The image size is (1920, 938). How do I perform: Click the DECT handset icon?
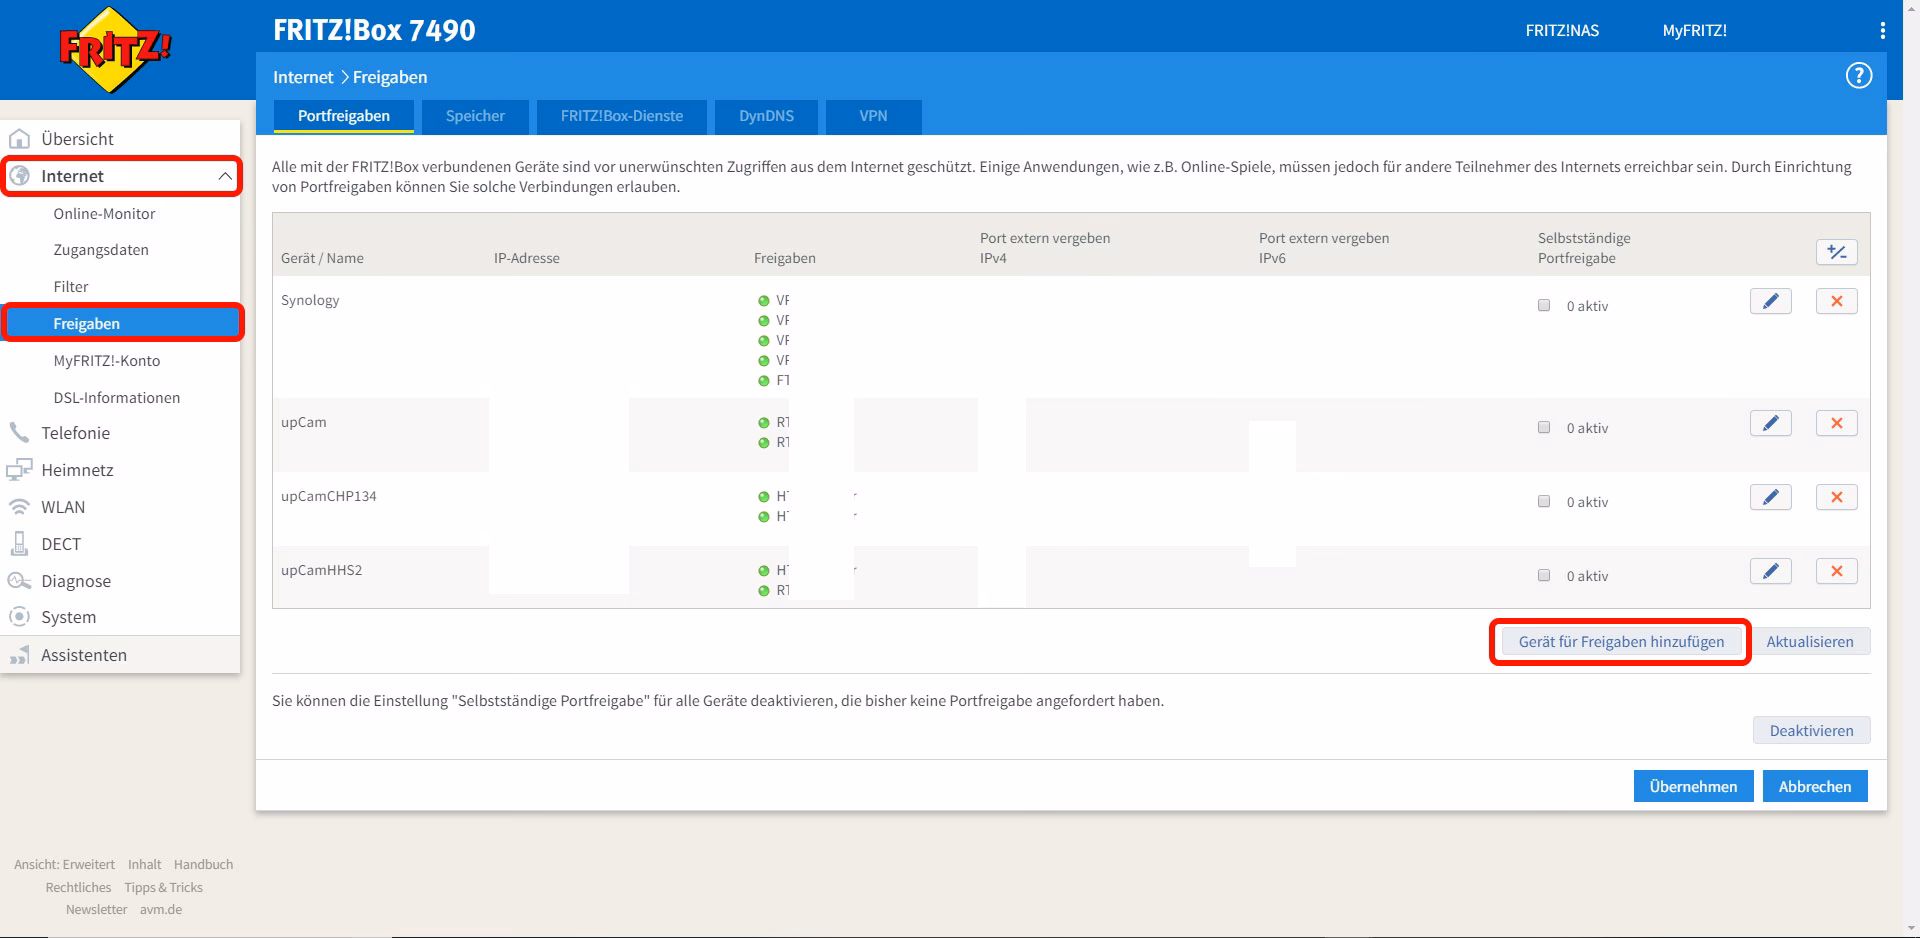19,544
